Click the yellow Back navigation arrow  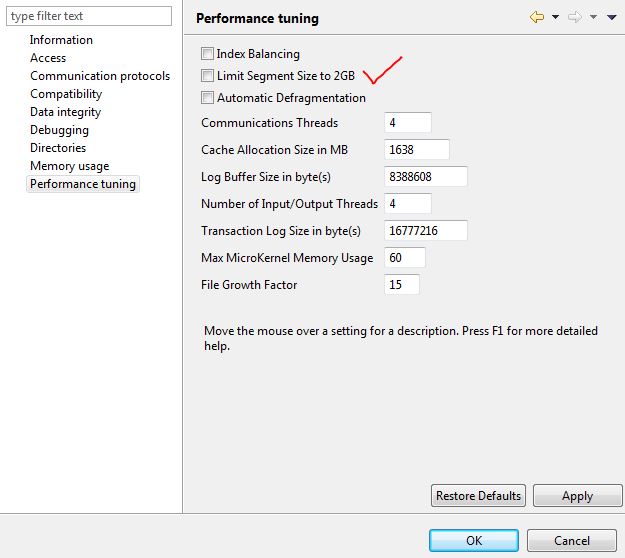537,17
